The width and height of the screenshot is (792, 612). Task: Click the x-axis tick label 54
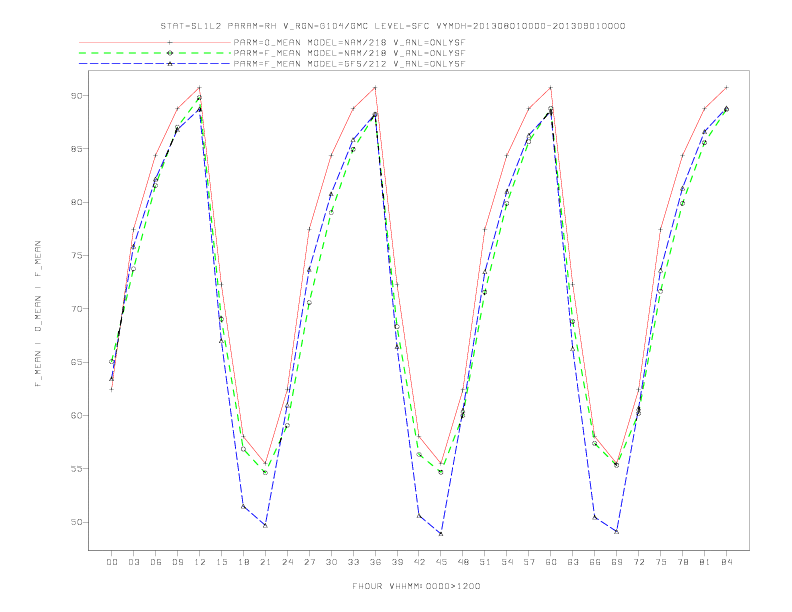tap(507, 562)
